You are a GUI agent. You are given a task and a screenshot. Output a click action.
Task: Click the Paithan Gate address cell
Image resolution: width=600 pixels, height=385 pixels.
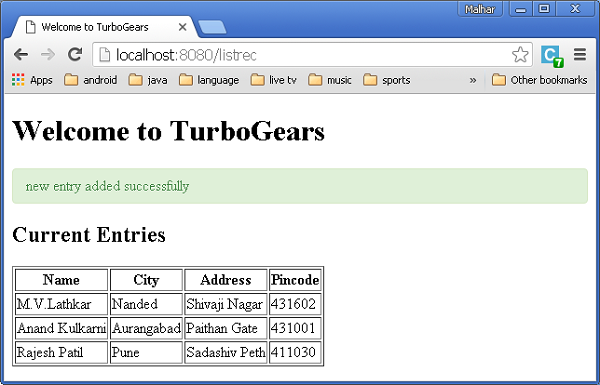click(226, 328)
